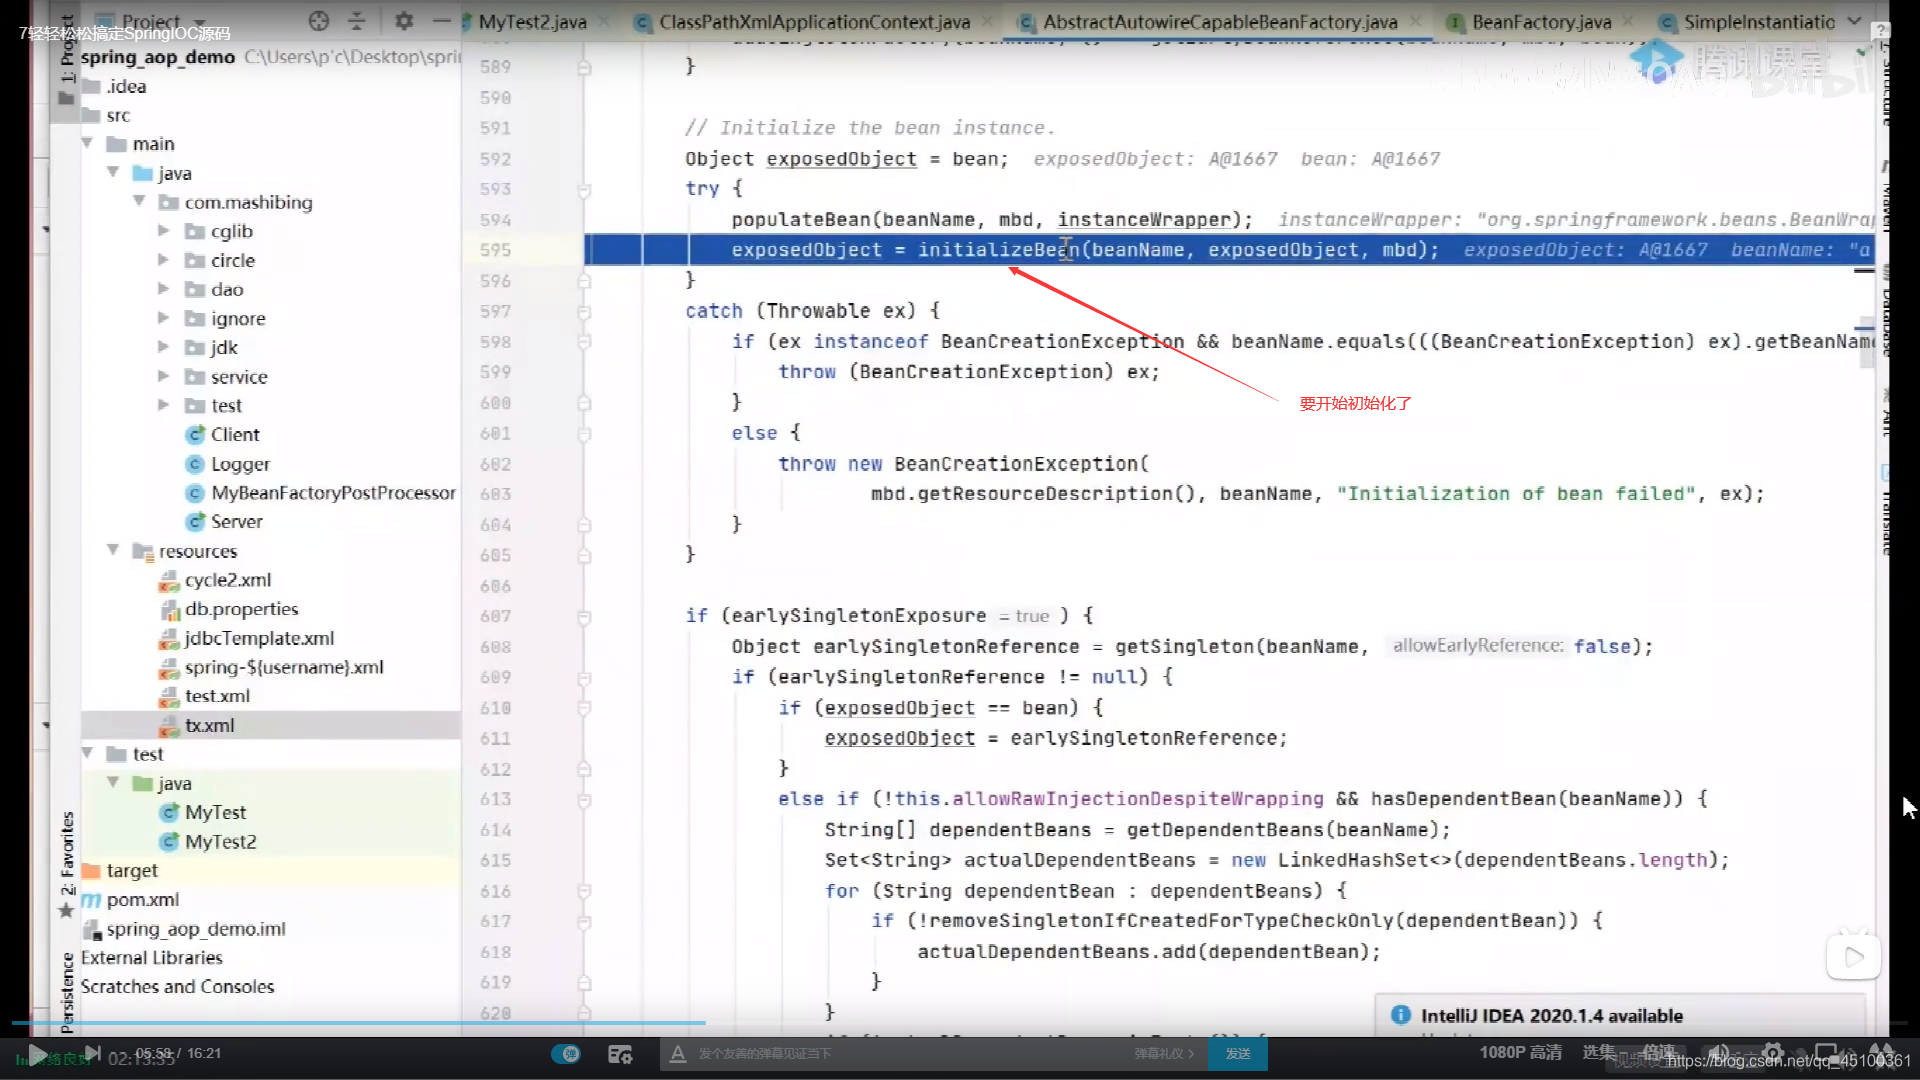Click the locate-in-project target icon

tap(318, 21)
